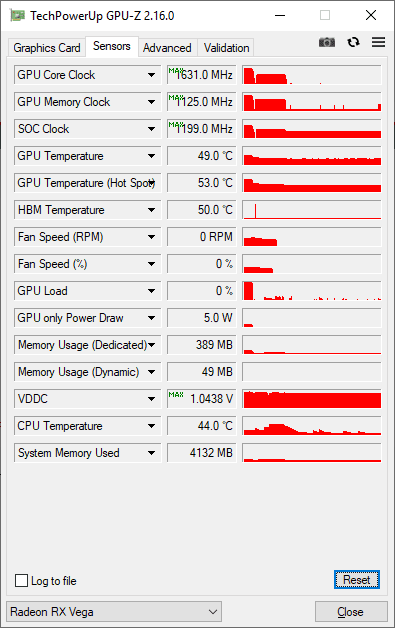Viewport: 395px width, 628px height.
Task: Click the GPU Memory Clock value field
Action: 202,102
